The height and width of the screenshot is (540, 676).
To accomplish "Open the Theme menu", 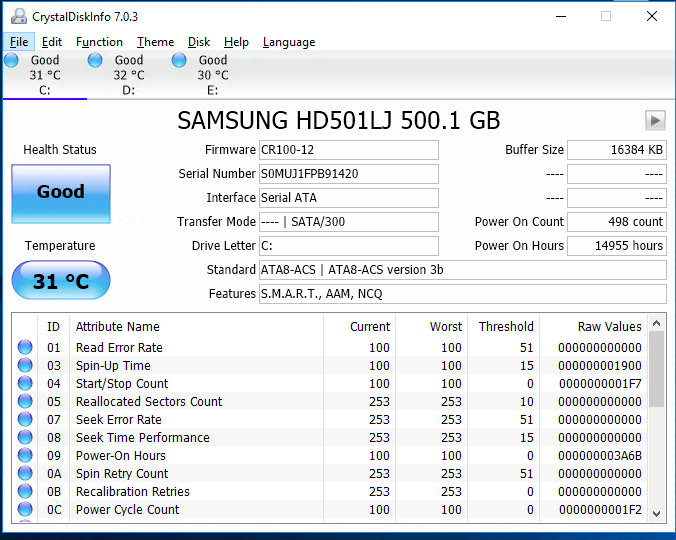I will tap(155, 42).
